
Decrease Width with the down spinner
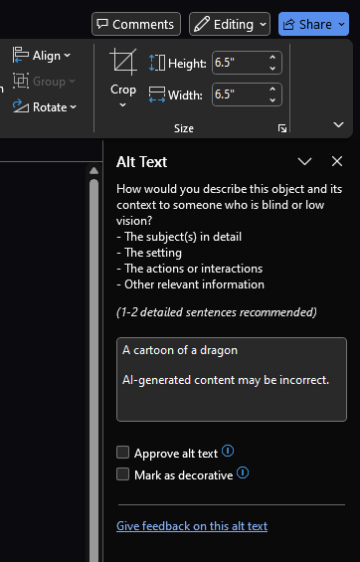tap(273, 100)
